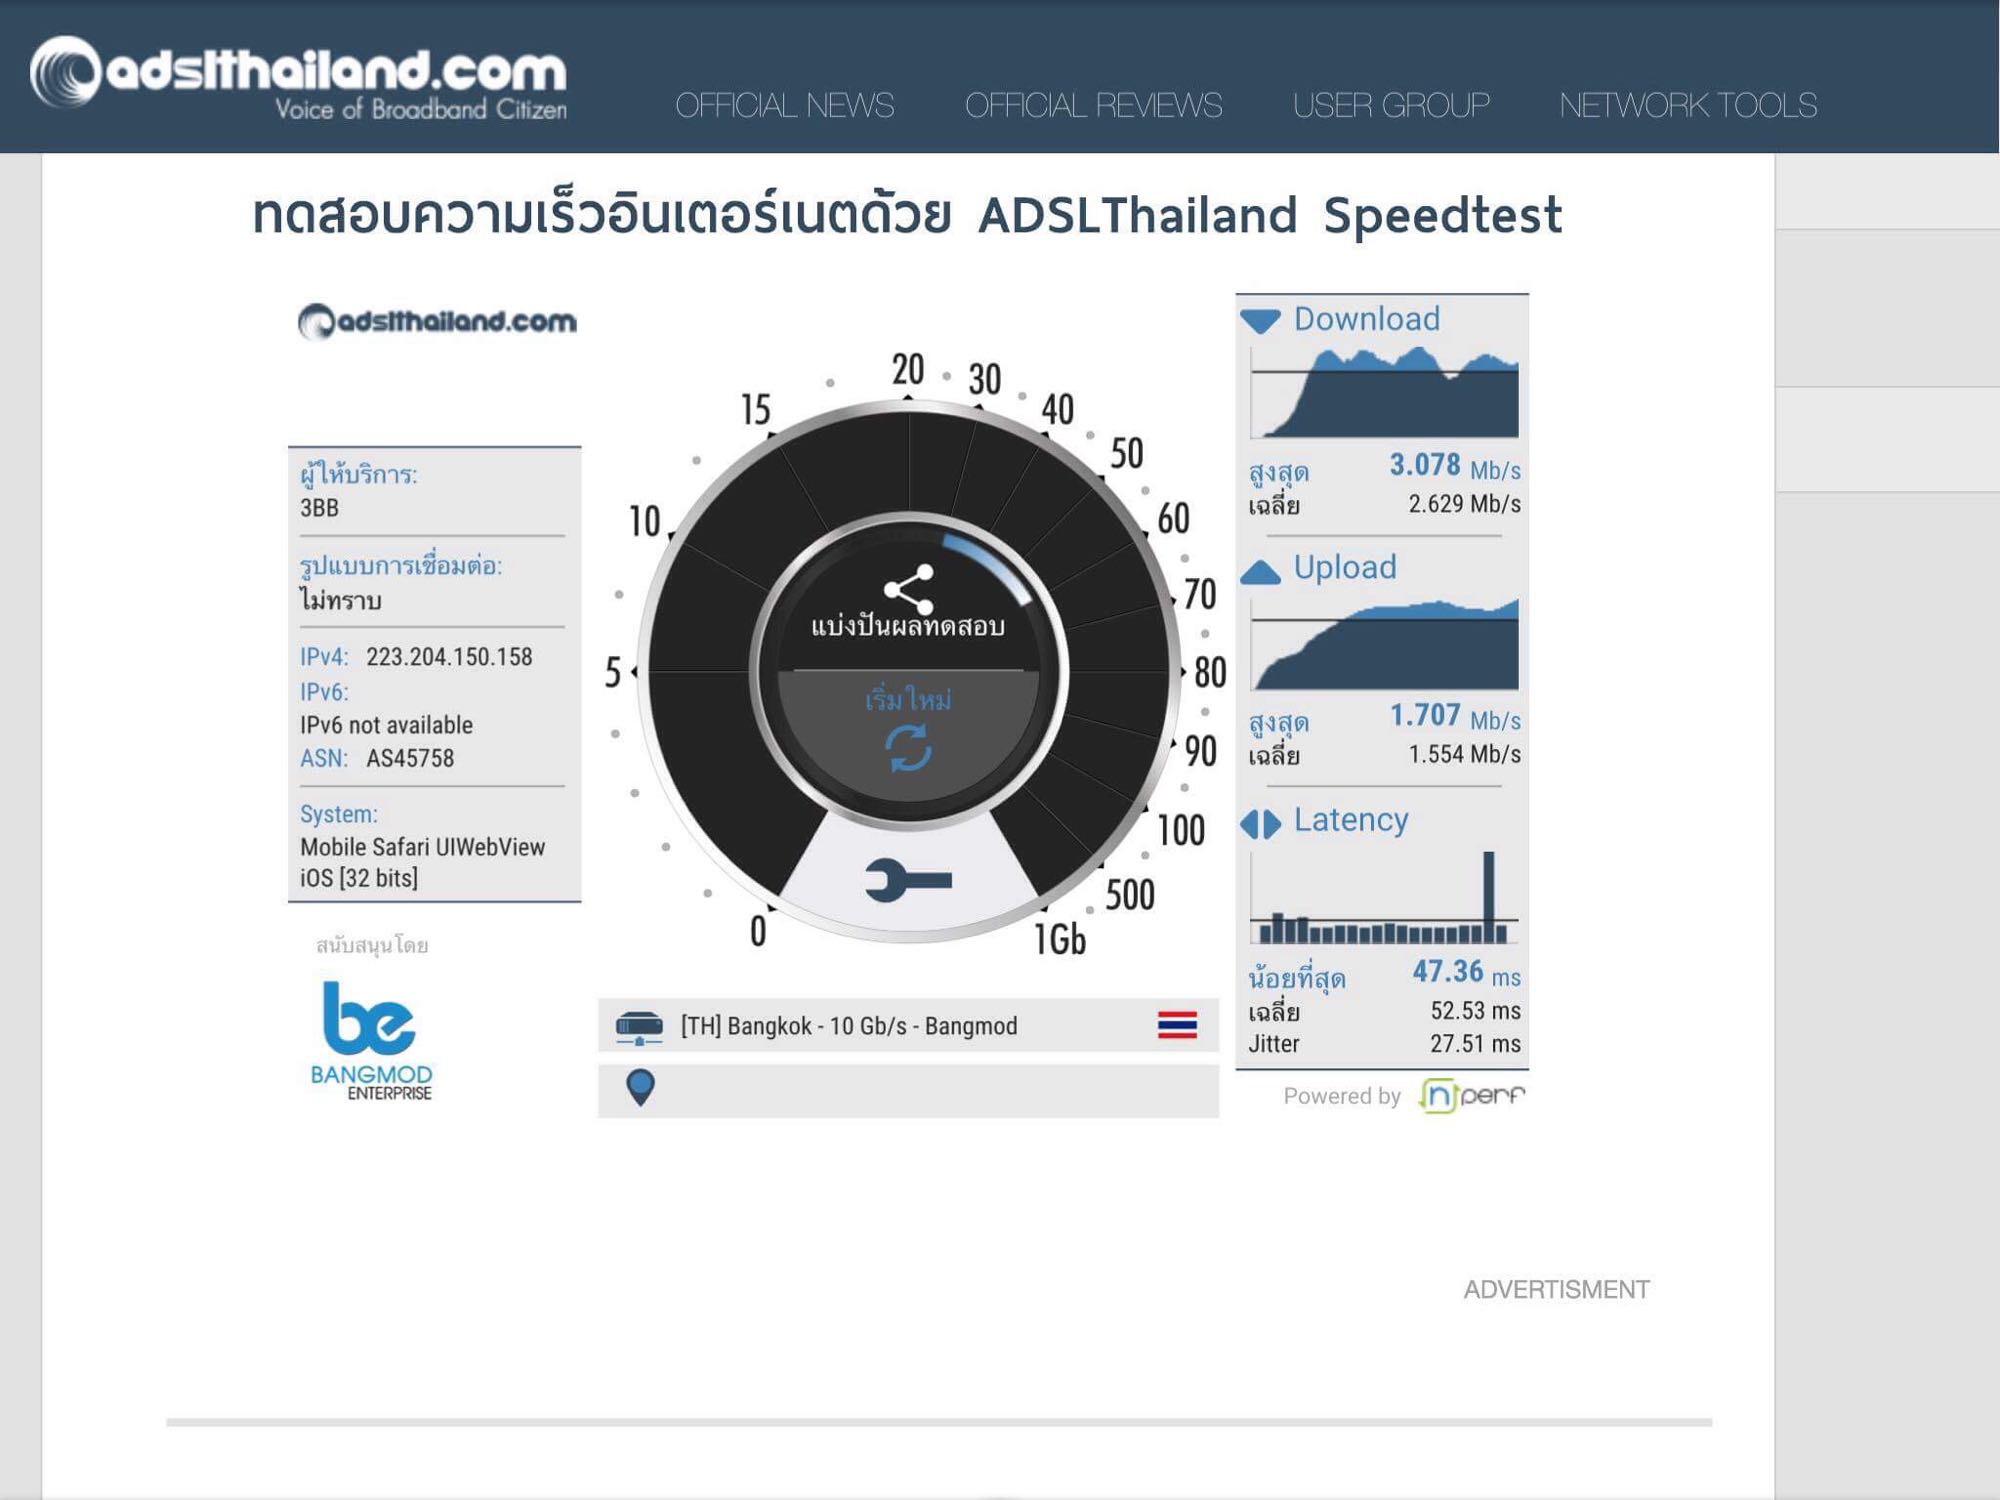The width and height of the screenshot is (2000, 1500).
Task: Click the 'ไม่ทราบ' connection type value
Action: tap(341, 600)
